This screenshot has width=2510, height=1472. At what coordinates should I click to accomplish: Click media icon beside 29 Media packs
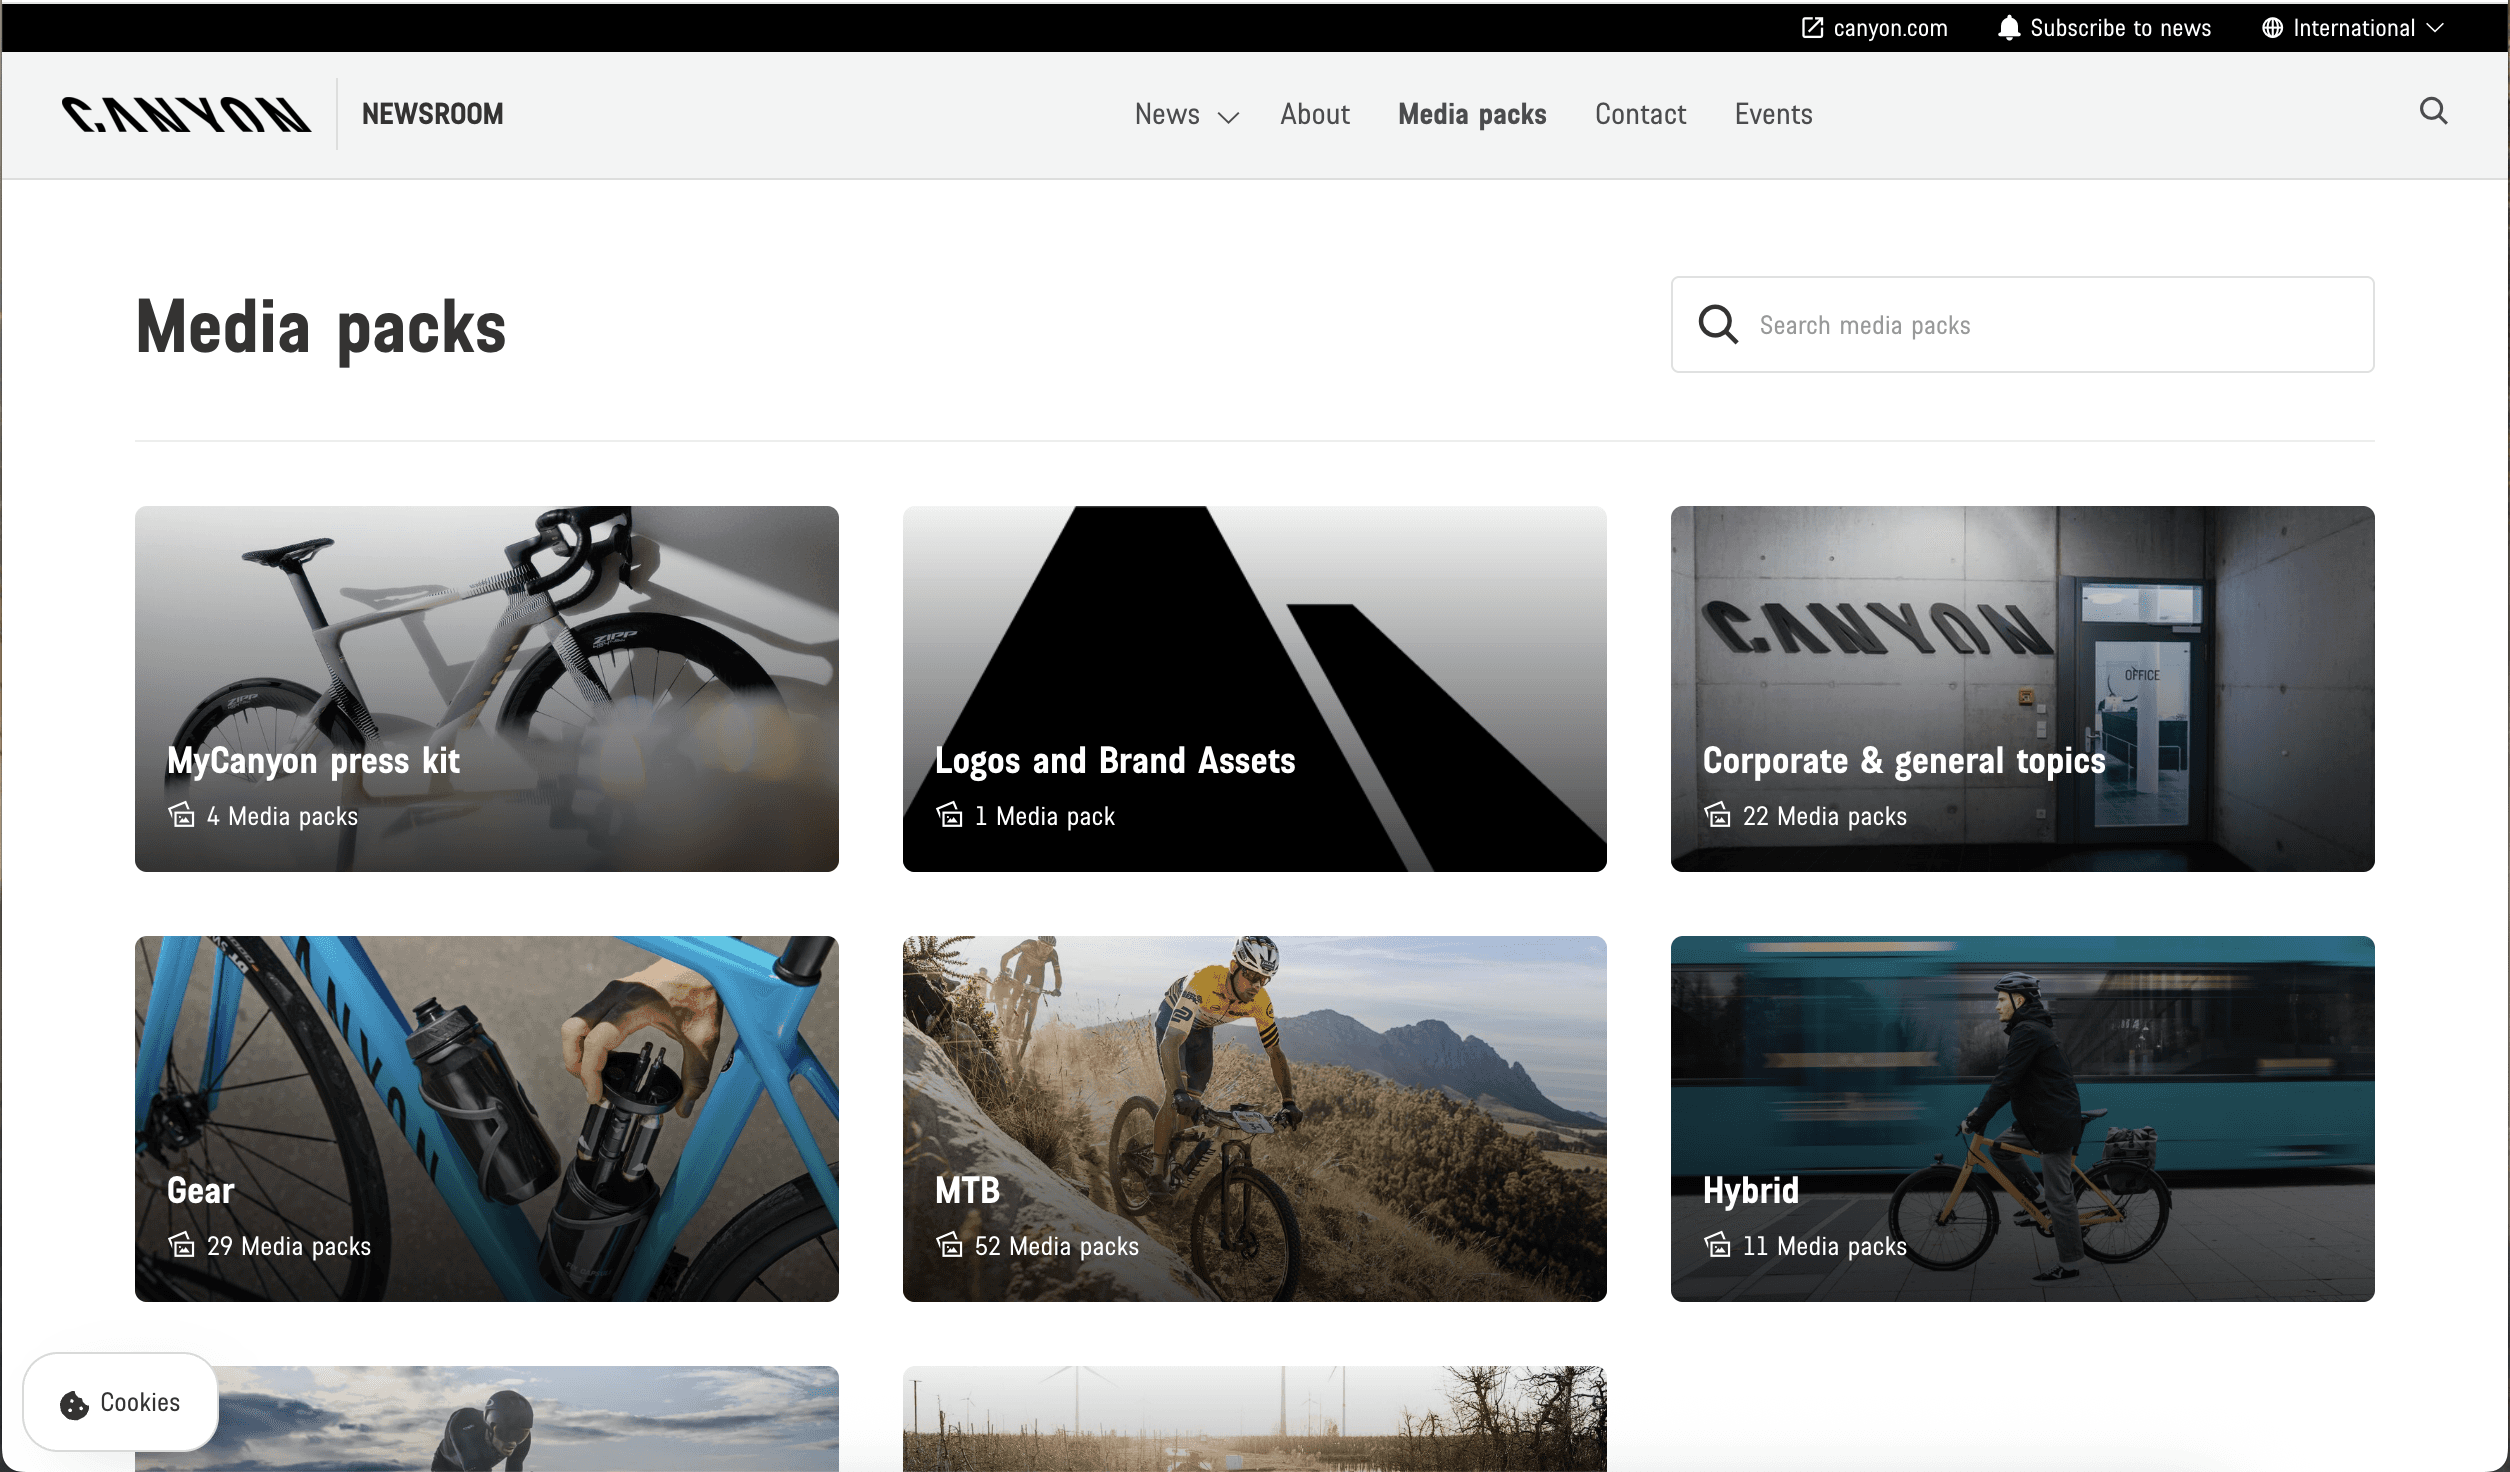181,1245
